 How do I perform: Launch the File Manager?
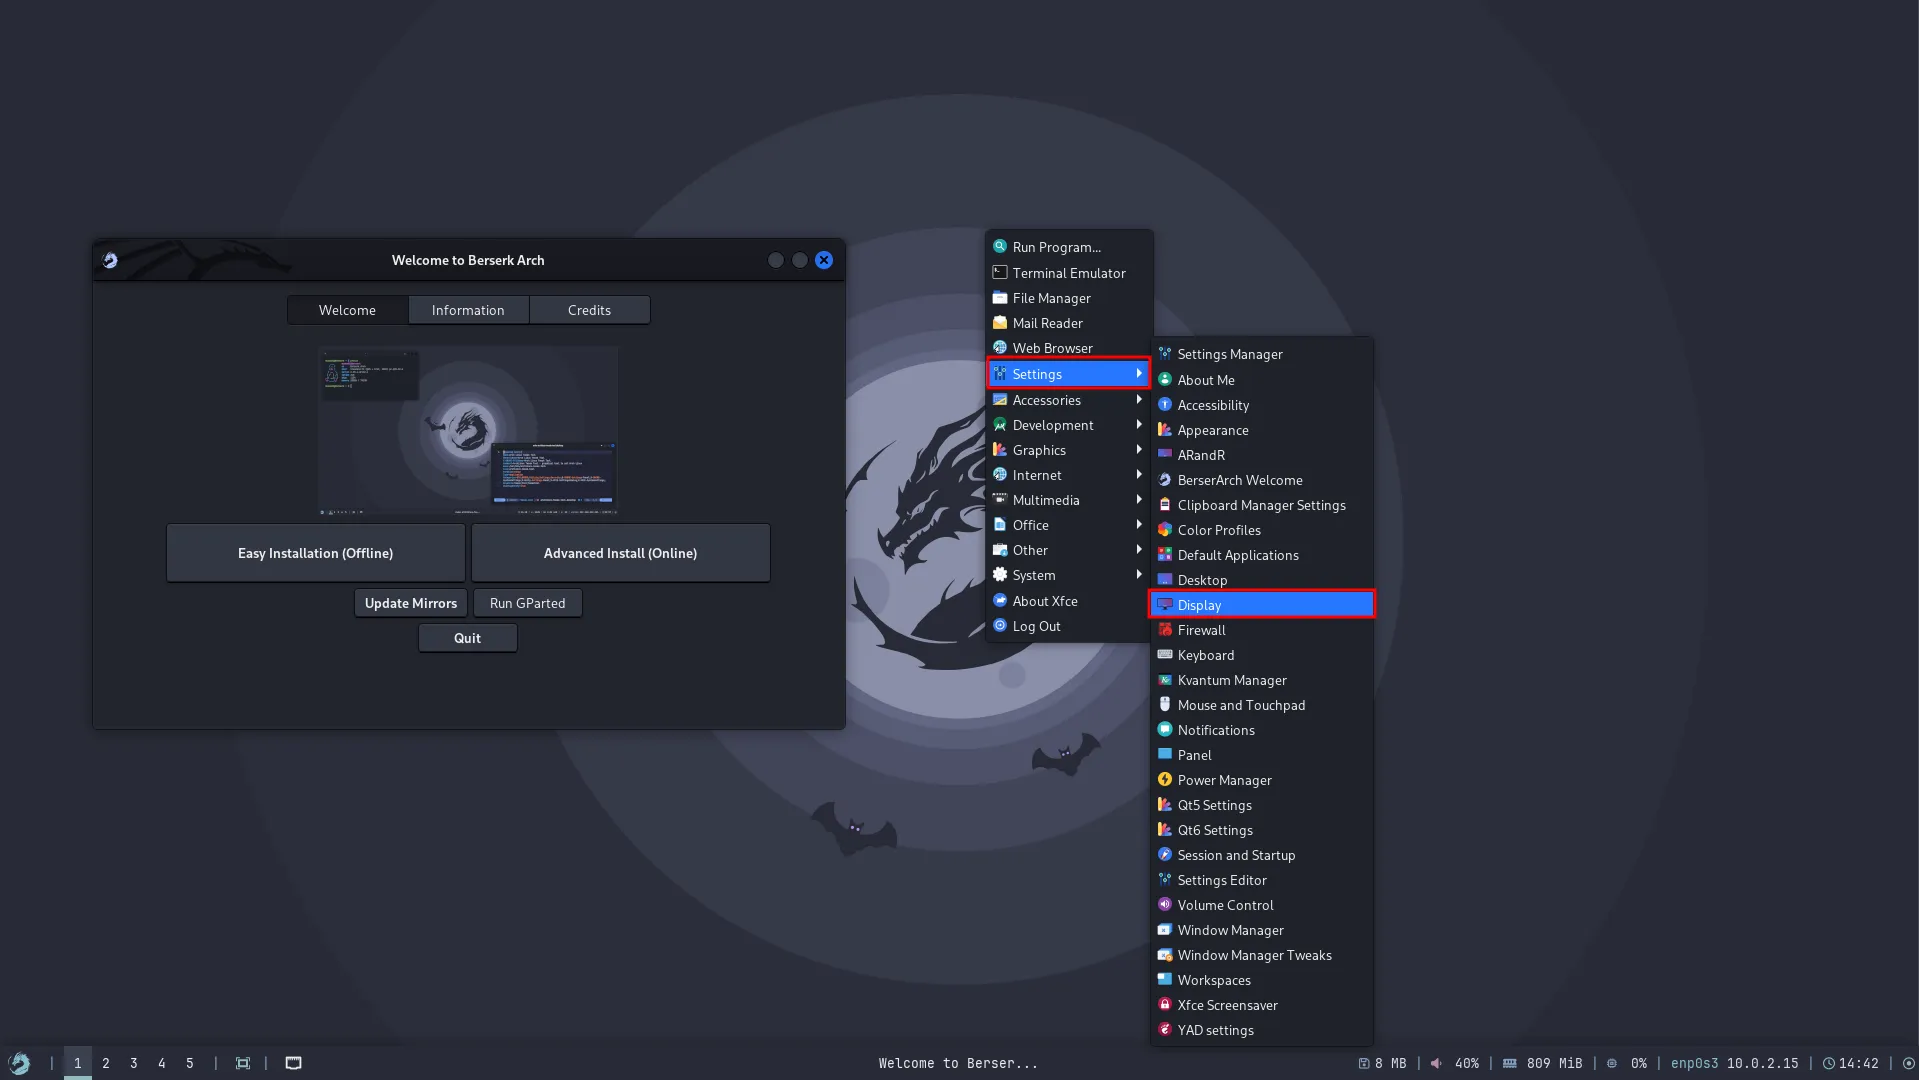coord(1051,298)
